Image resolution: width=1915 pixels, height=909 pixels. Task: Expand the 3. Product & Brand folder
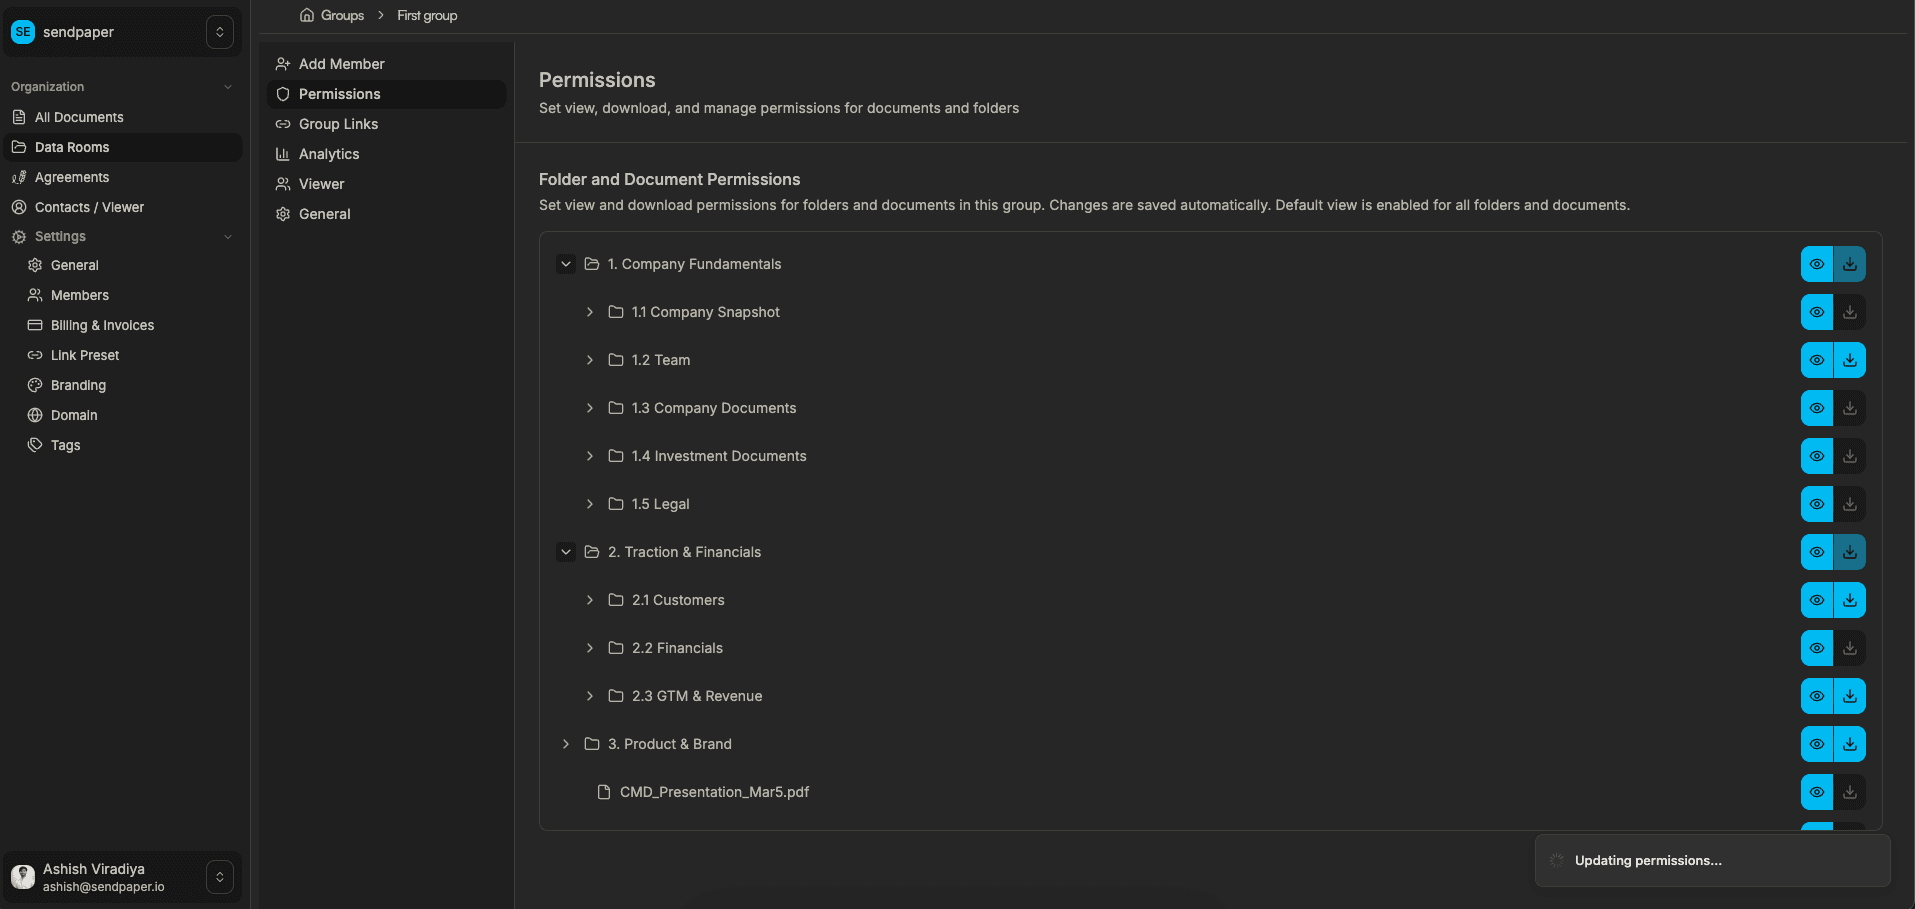point(566,744)
